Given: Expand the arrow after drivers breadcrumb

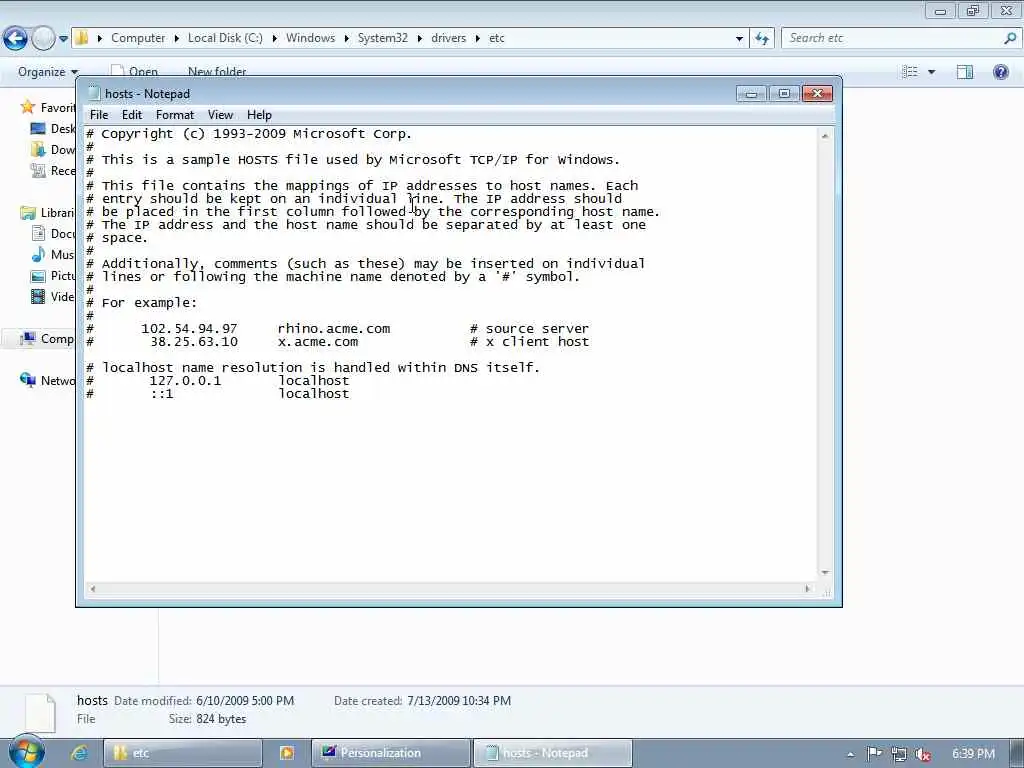Looking at the screenshot, I should pyautogui.click(x=478, y=39).
